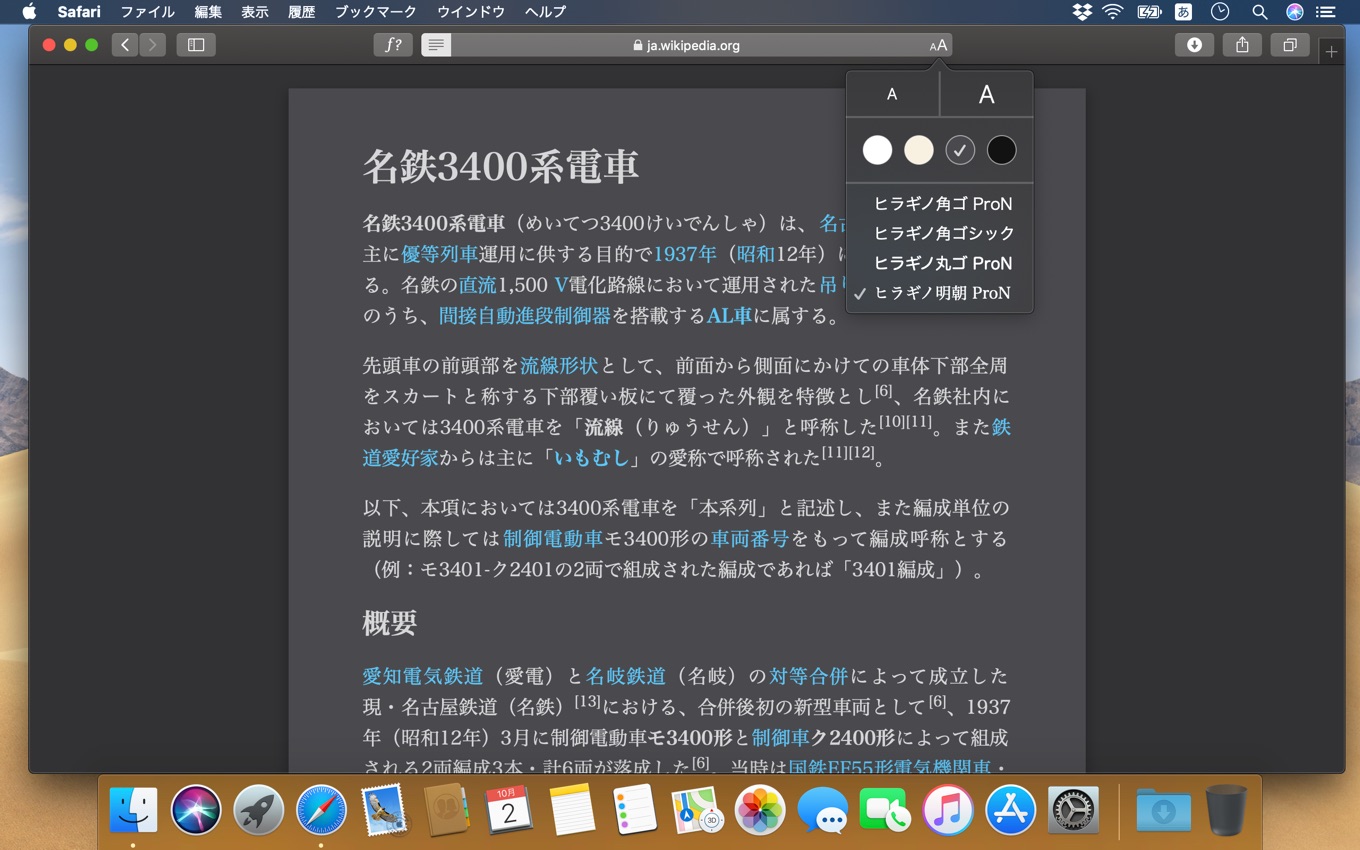
Task: Go back with the Safari back arrow
Action: (125, 45)
